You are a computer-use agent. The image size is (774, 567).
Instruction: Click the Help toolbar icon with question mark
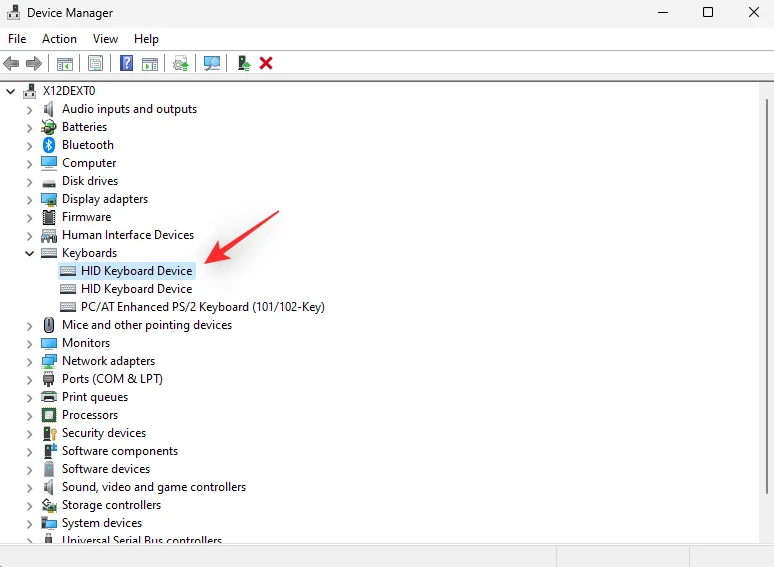click(x=127, y=63)
